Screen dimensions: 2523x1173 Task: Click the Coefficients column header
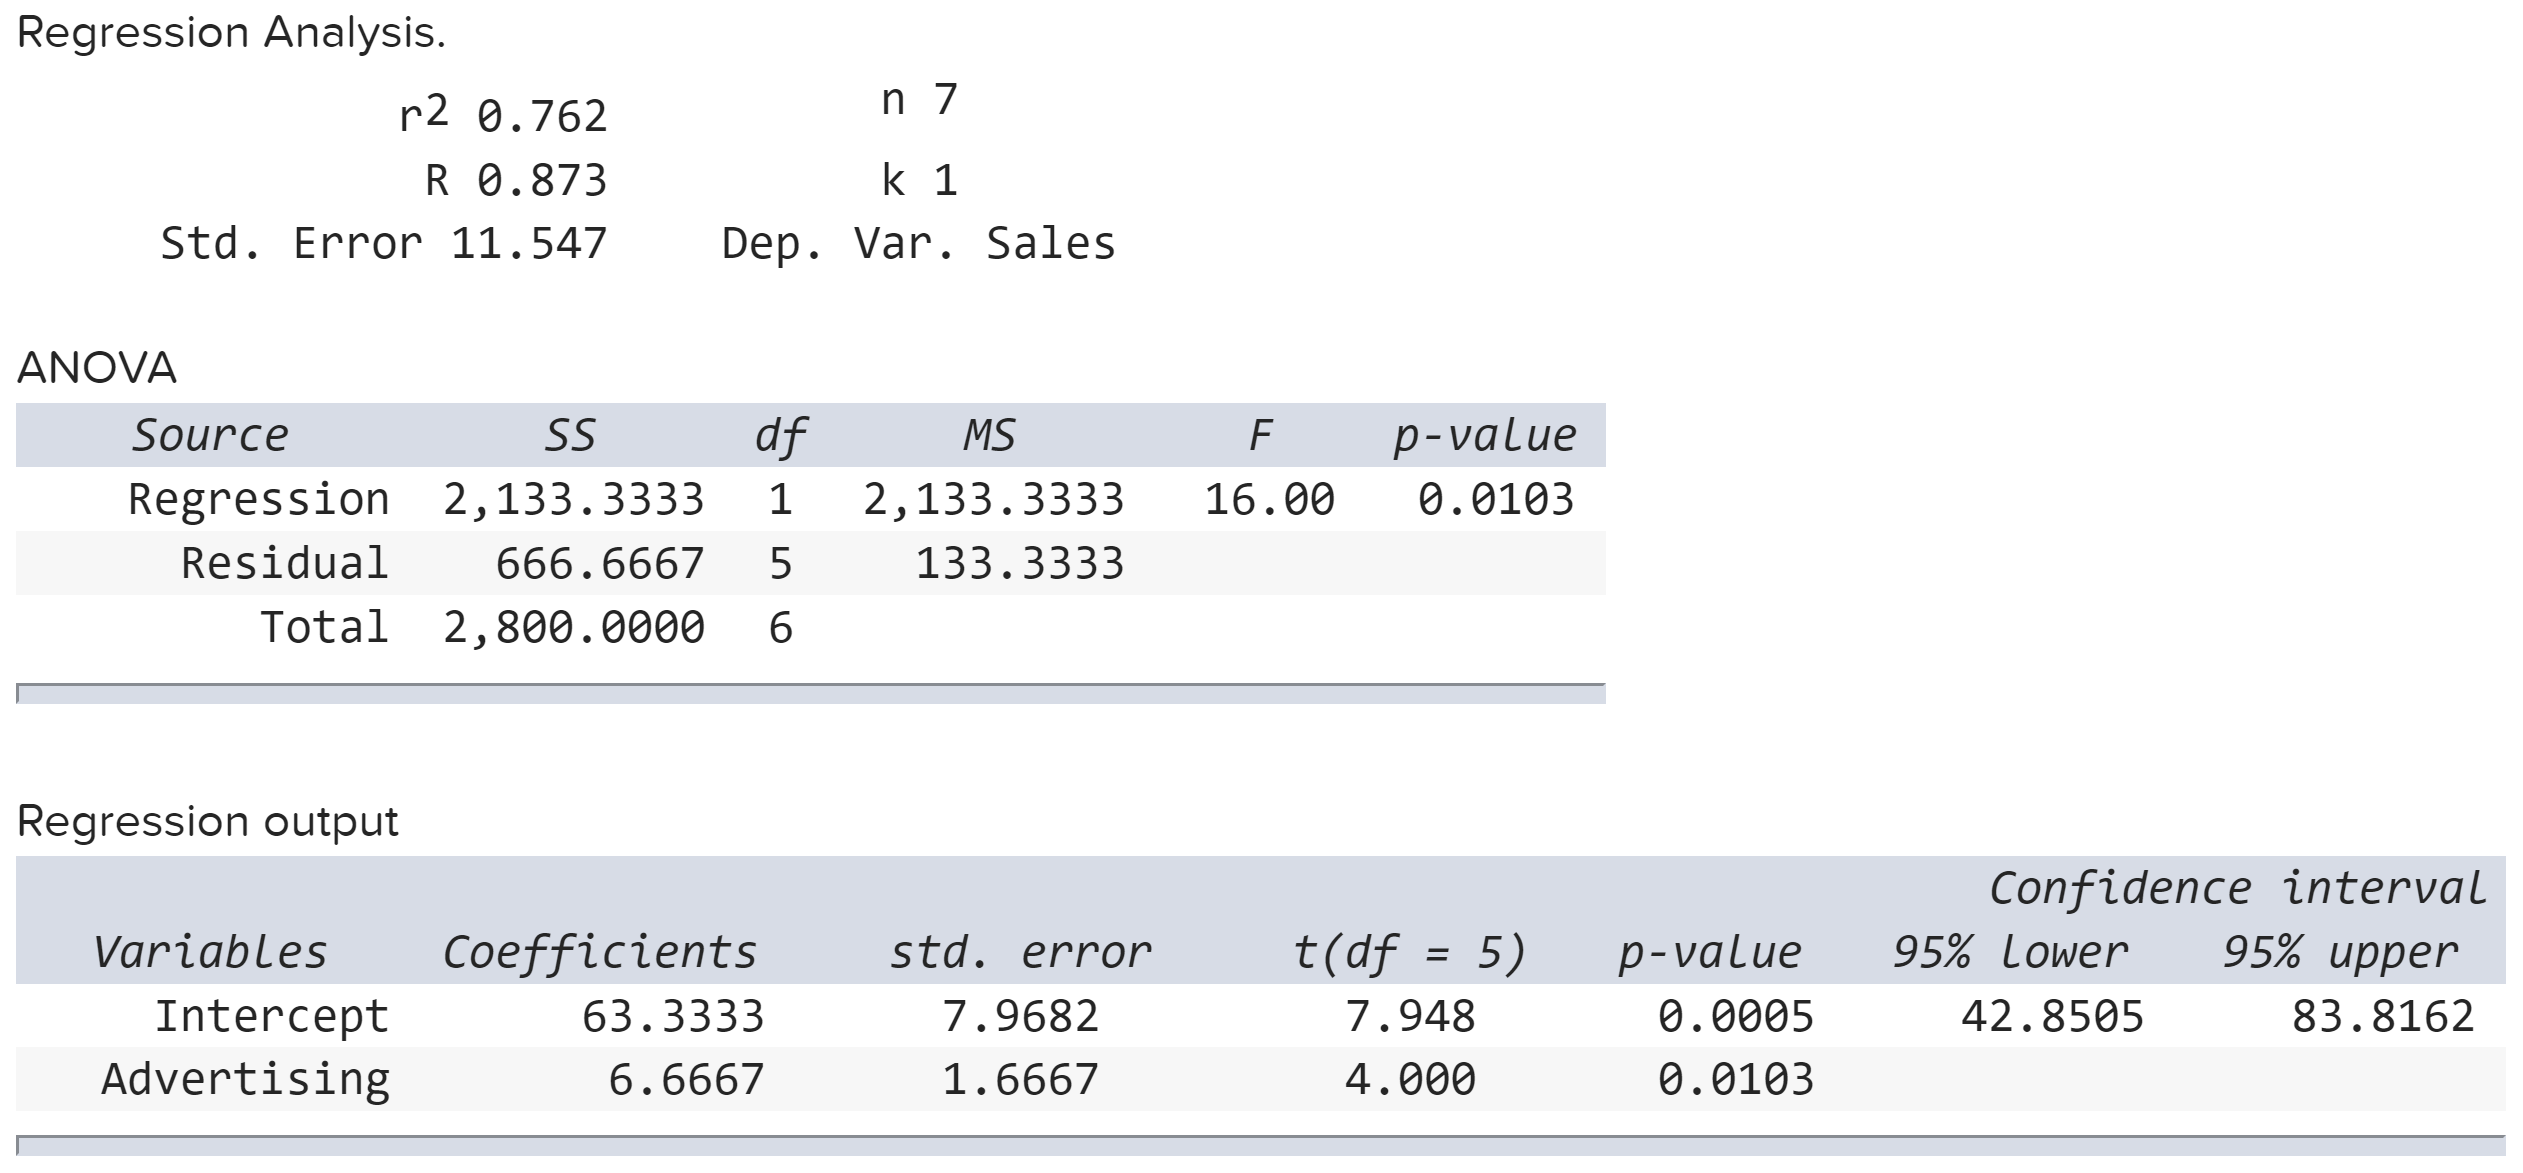point(599,952)
